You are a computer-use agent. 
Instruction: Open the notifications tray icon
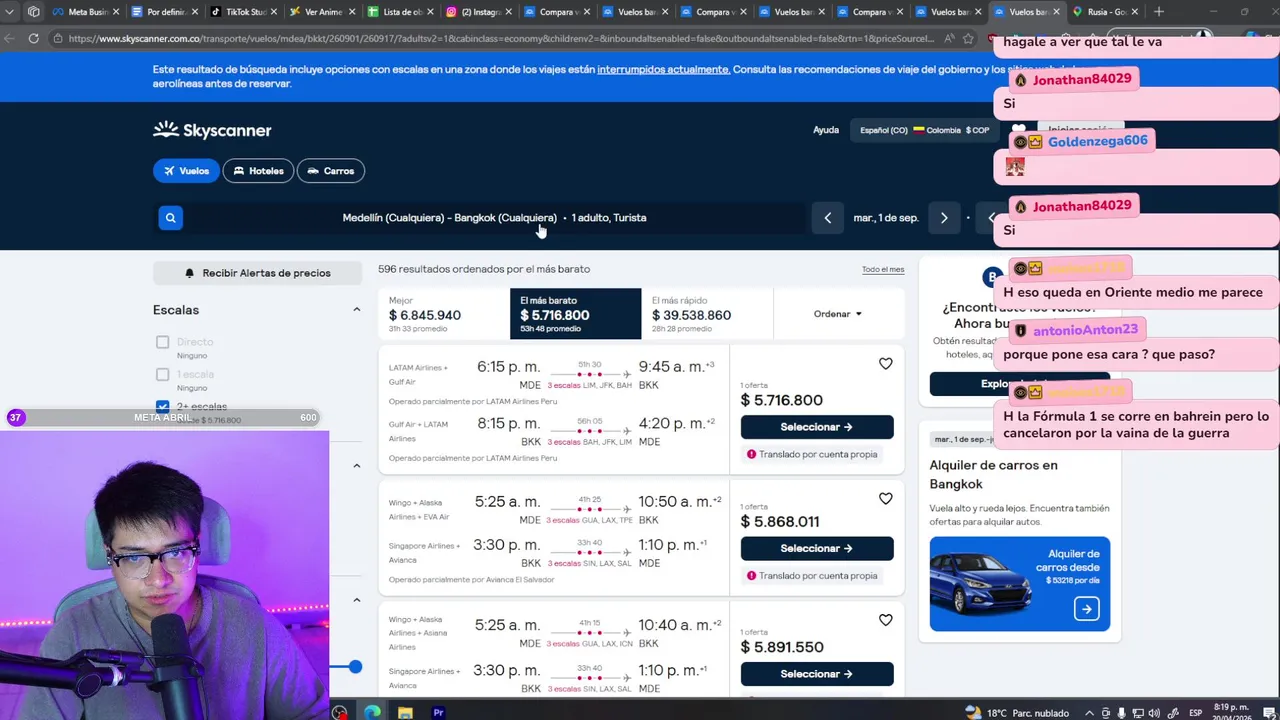pyautogui.click(x=1271, y=712)
